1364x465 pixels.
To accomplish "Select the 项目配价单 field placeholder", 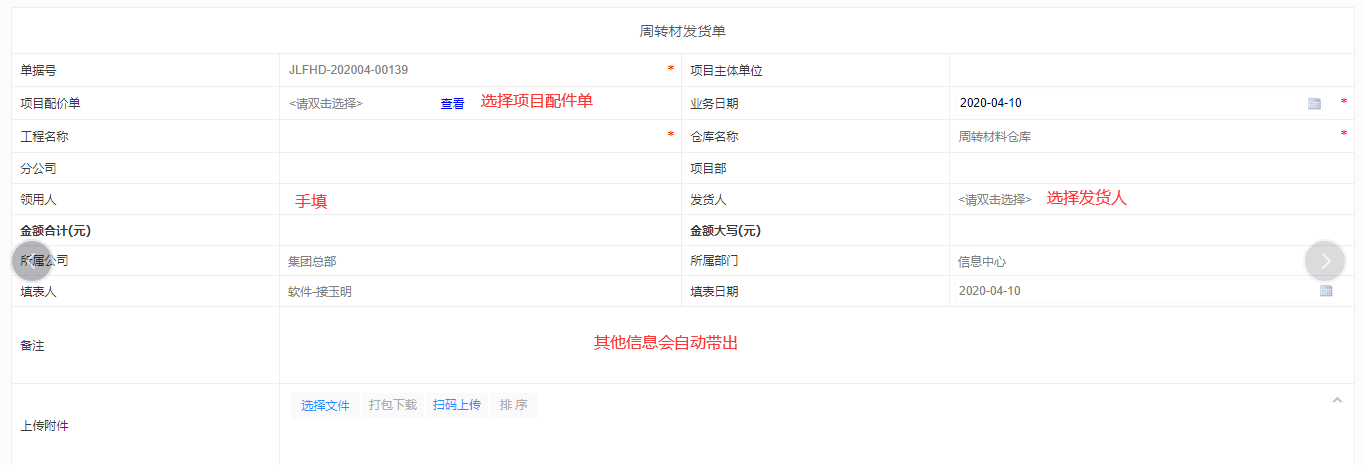I will tap(326, 103).
